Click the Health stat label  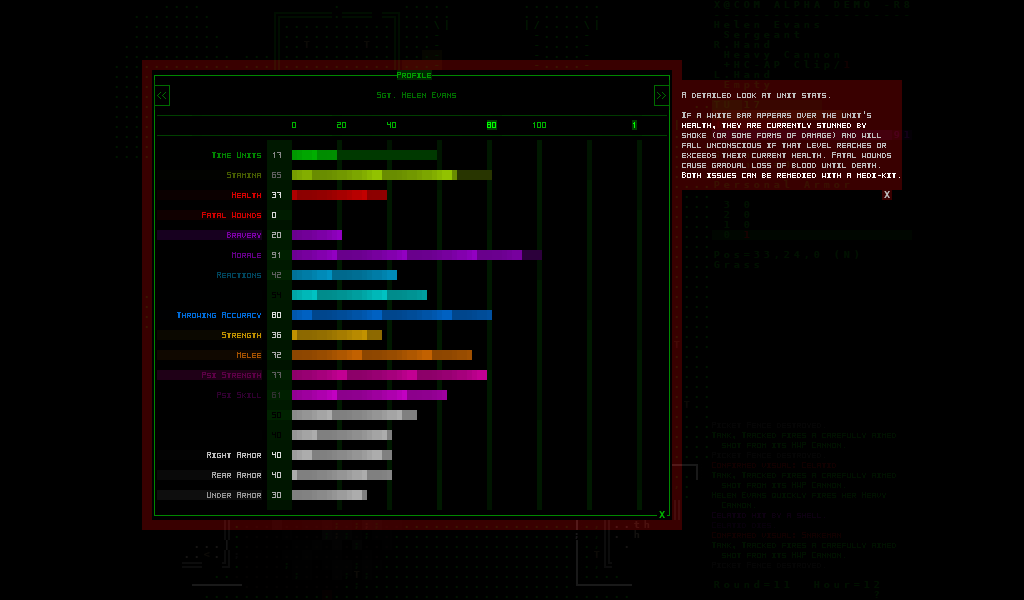tap(246, 195)
